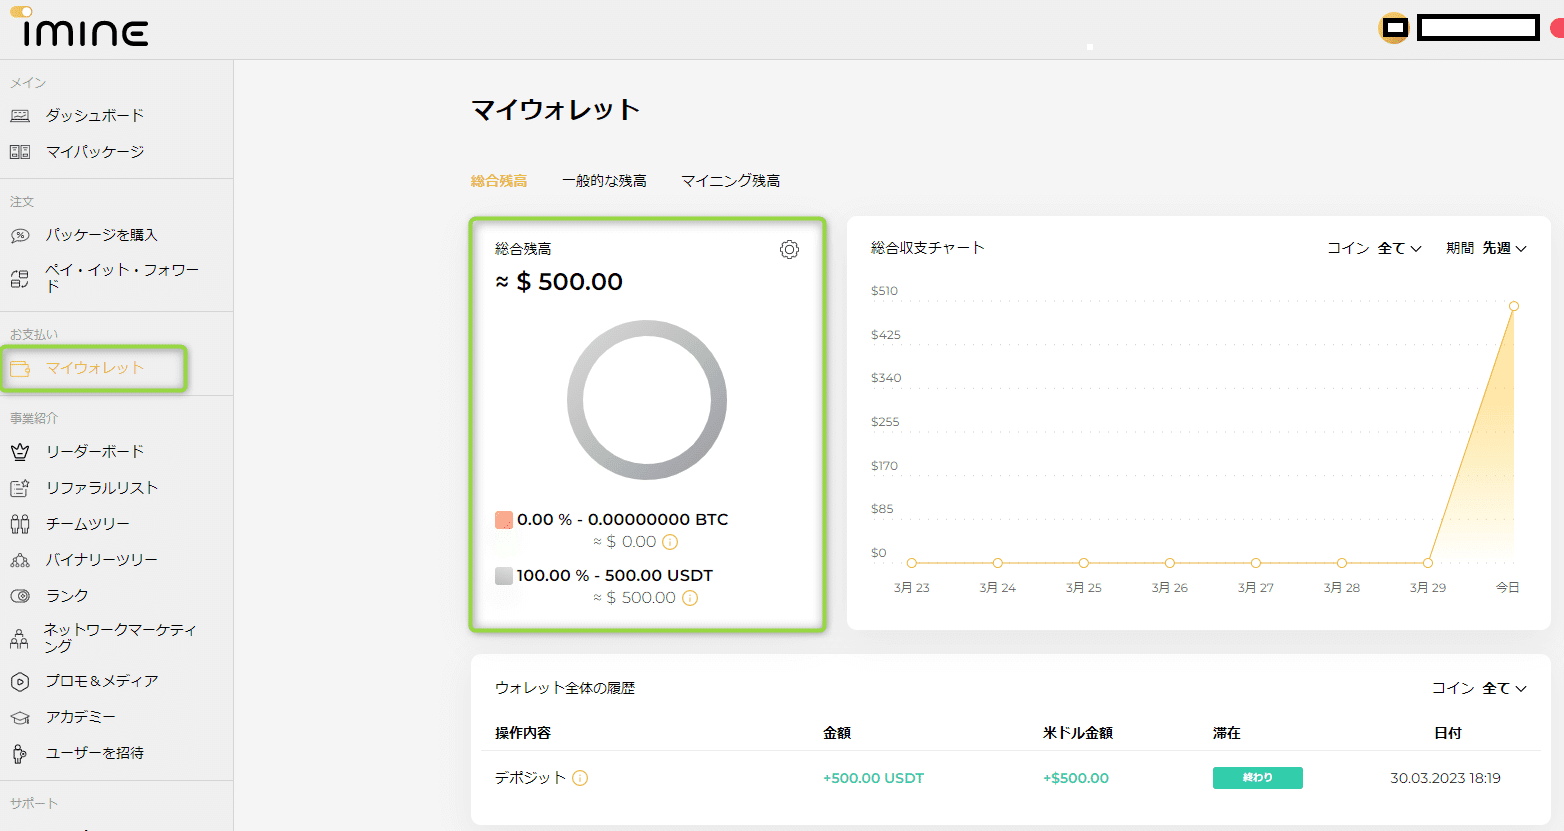Image resolution: width=1564 pixels, height=831 pixels.
Task: Click info icon next to BTC dollar value
Action: [670, 542]
